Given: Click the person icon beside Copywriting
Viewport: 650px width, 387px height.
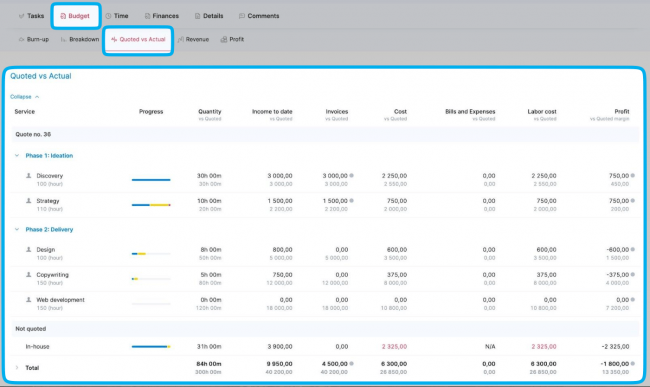Looking at the screenshot, I should pos(29,274).
